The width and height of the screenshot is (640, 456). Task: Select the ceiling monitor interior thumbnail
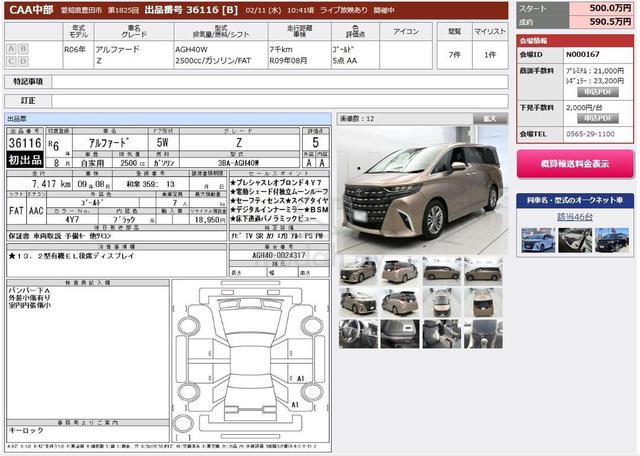click(400, 334)
